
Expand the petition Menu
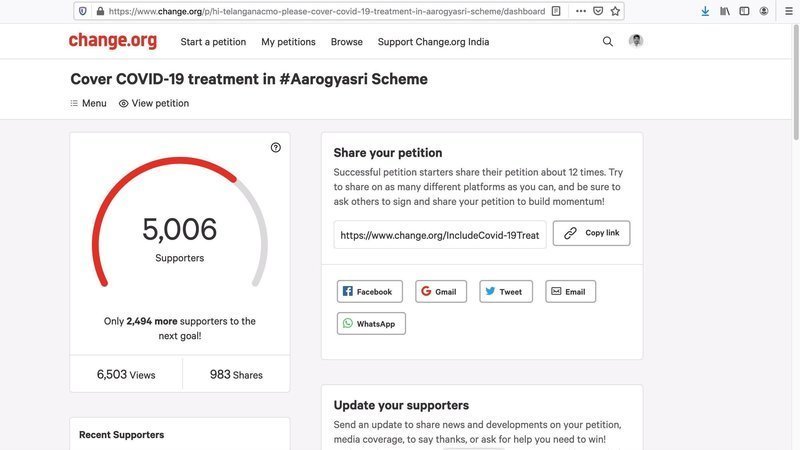[88, 103]
